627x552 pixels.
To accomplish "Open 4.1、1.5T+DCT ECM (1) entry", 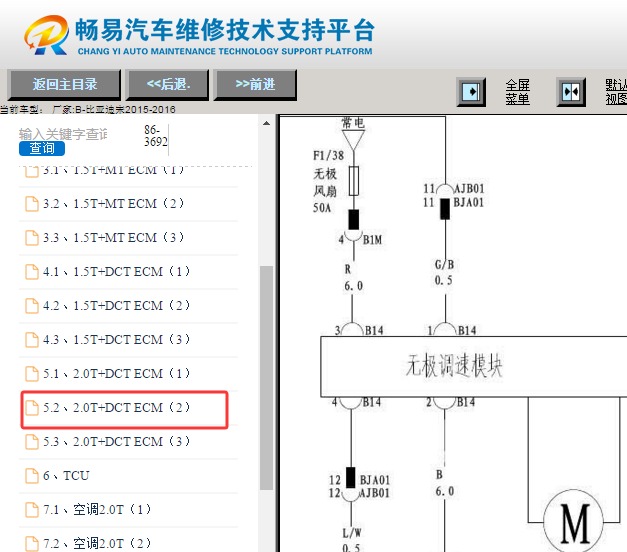I will [x=129, y=272].
